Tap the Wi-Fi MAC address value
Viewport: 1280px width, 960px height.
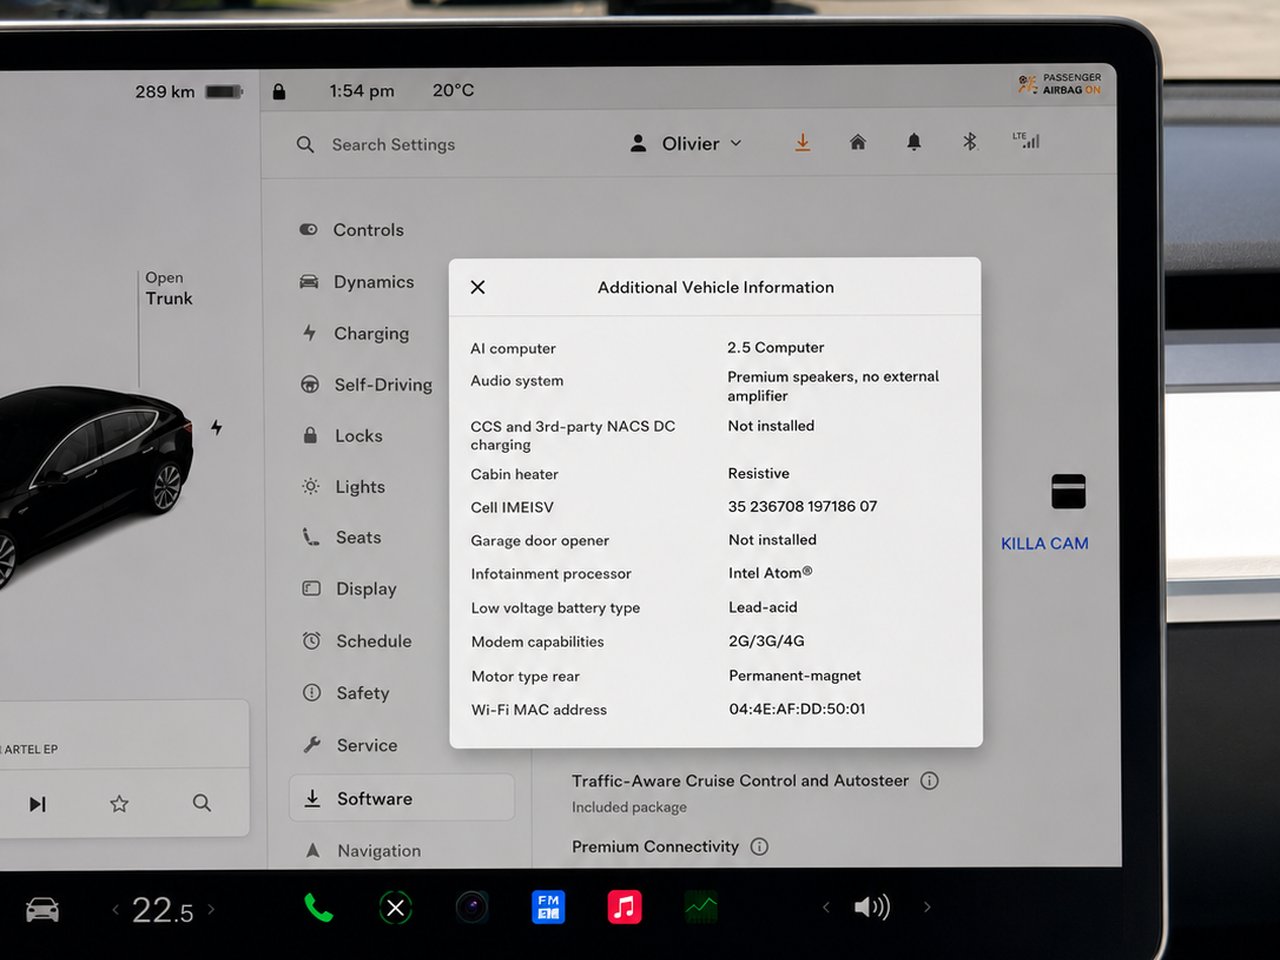point(797,709)
